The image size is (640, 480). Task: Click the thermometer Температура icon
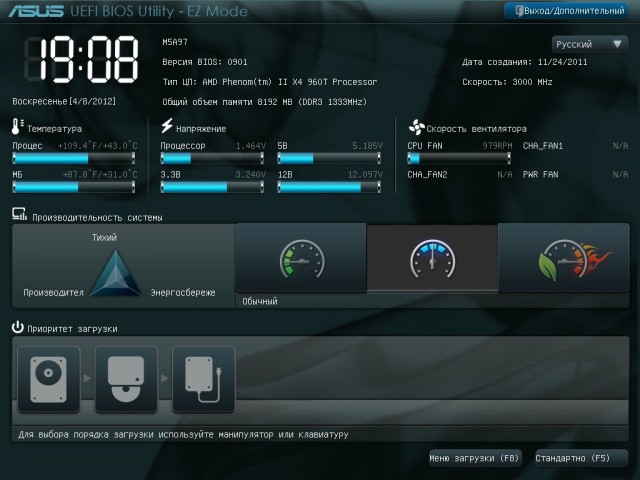pyautogui.click(x=17, y=127)
